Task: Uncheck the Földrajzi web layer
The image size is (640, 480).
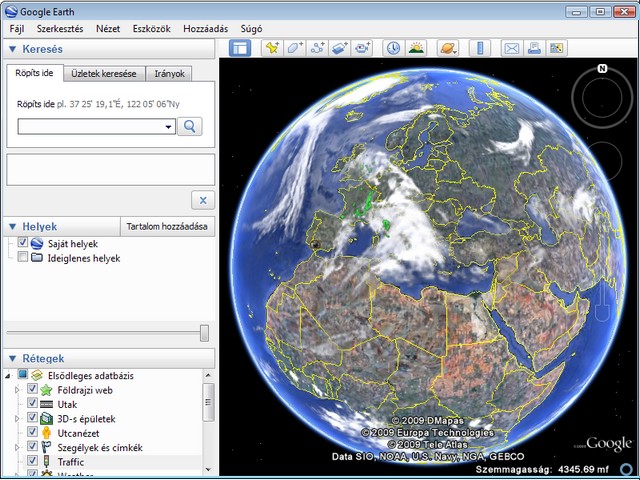Action: pyautogui.click(x=32, y=389)
